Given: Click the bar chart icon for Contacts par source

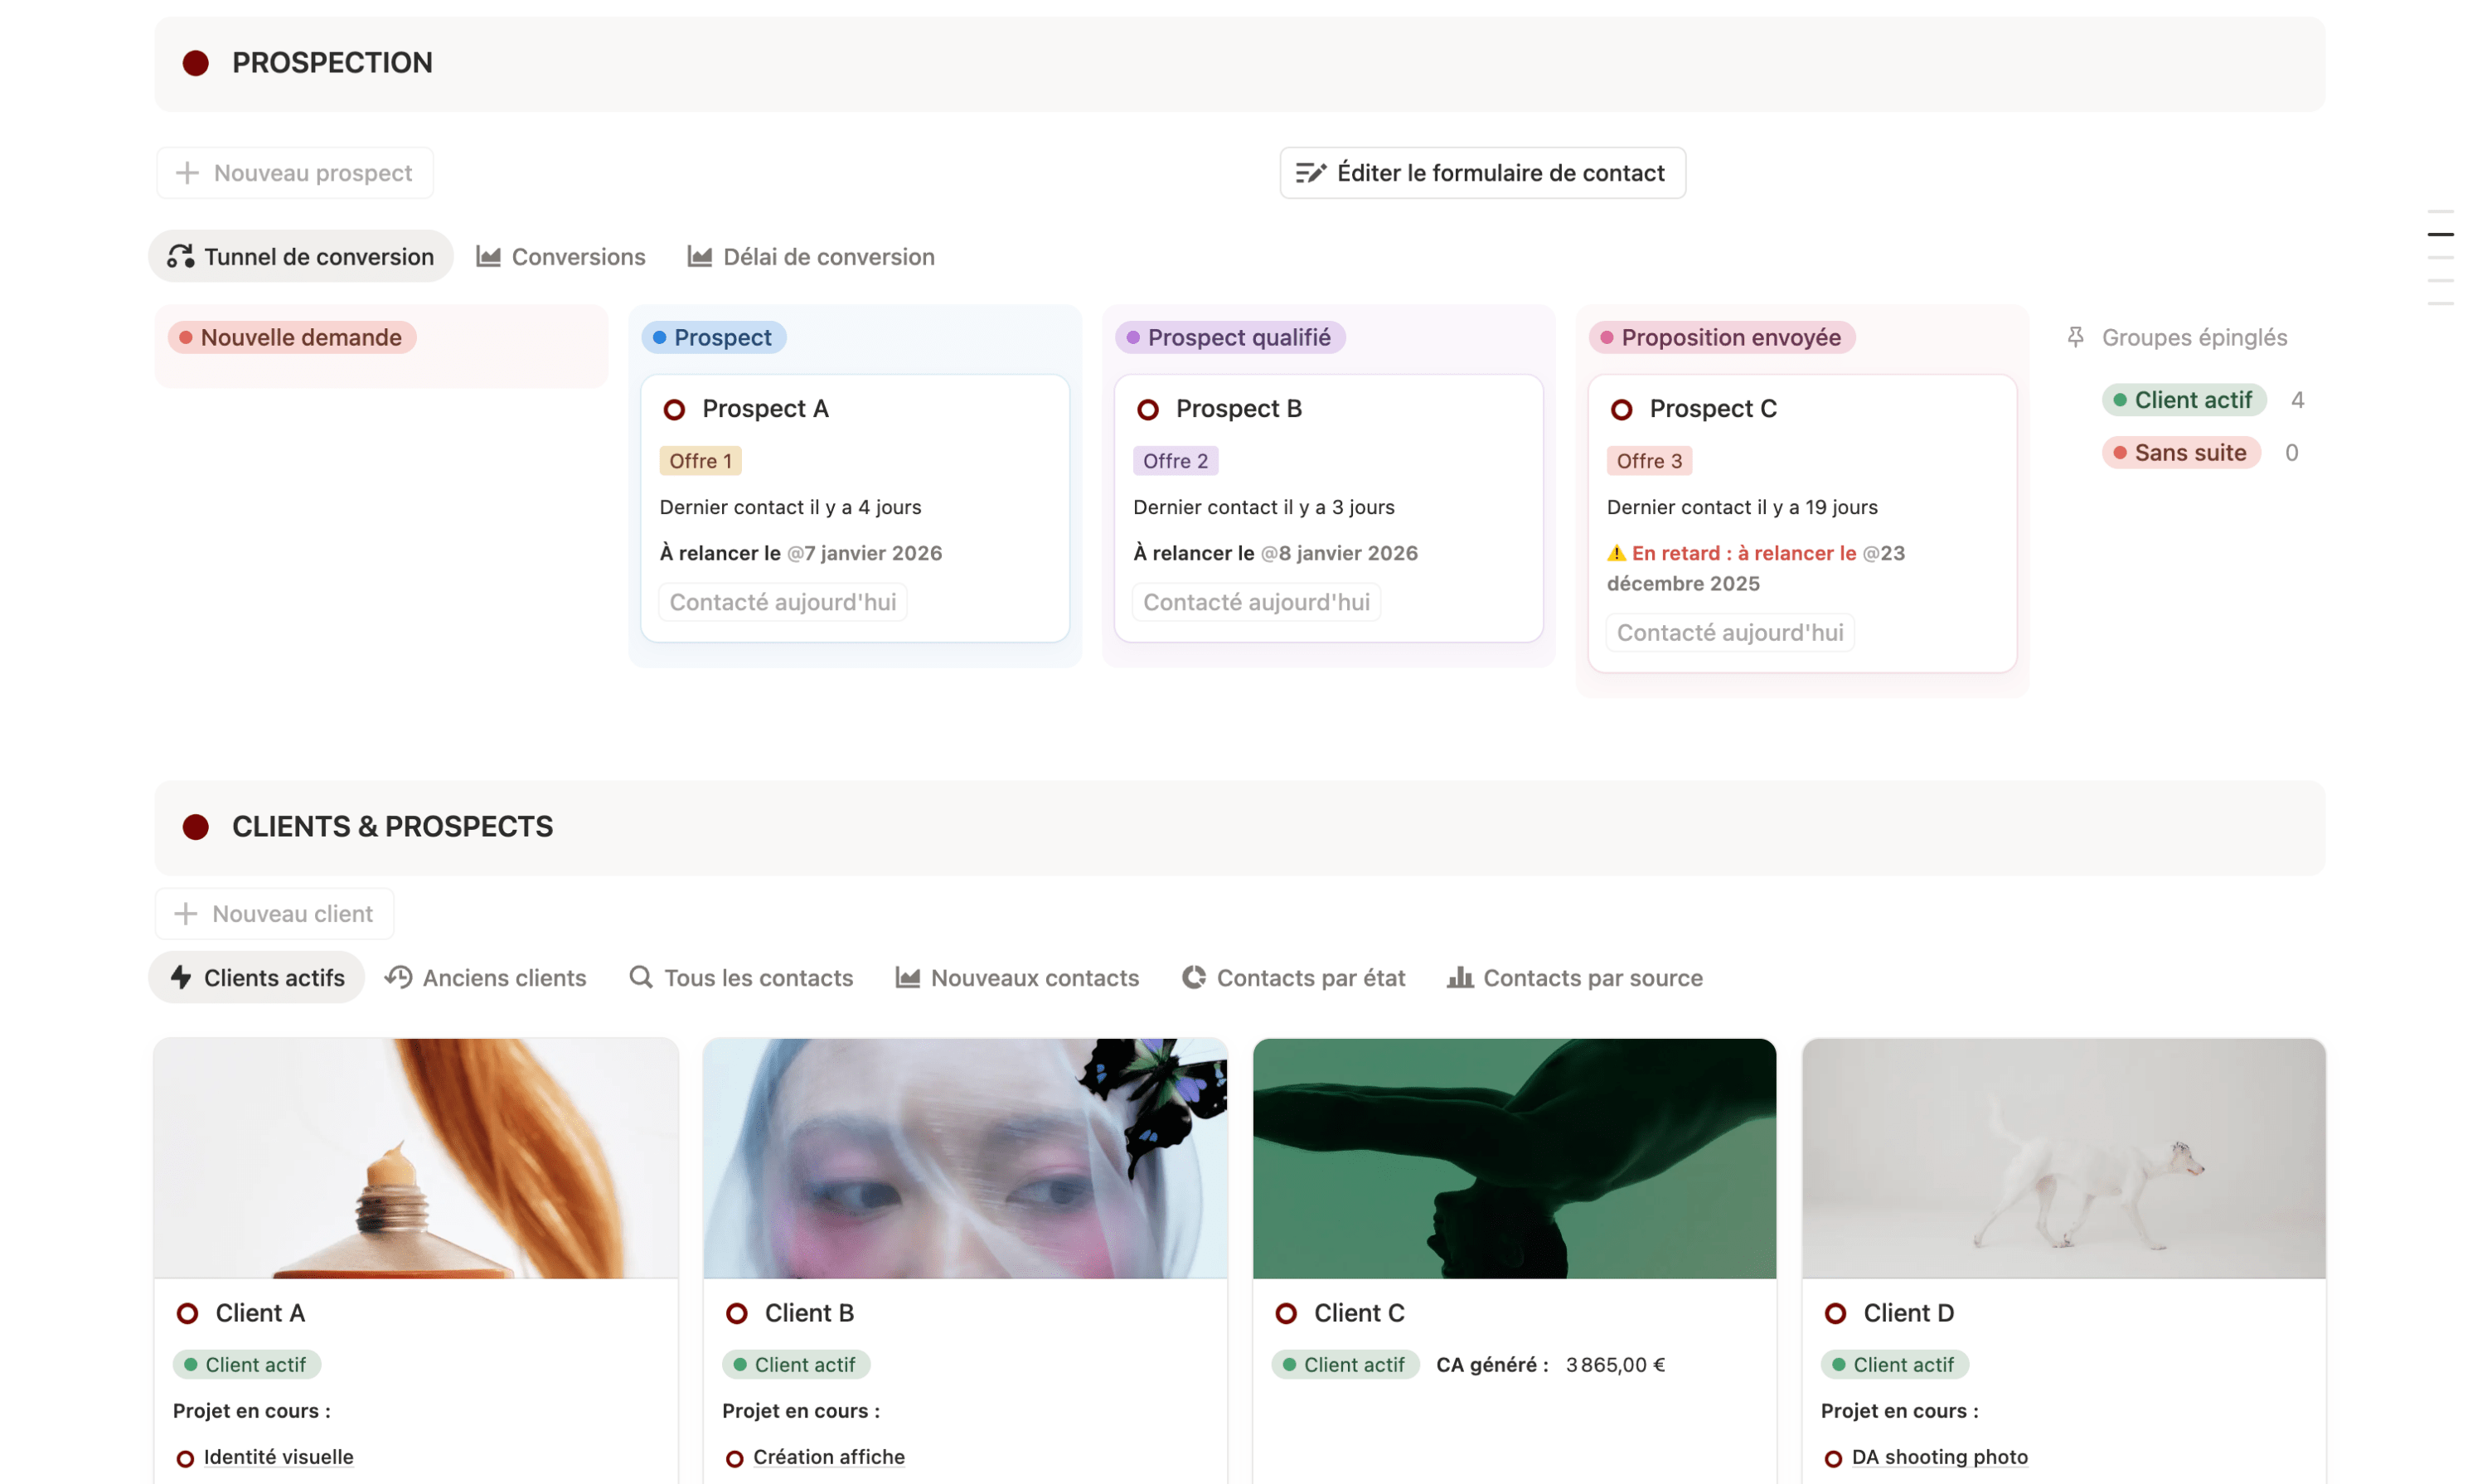Looking at the screenshot, I should click(x=1460, y=978).
